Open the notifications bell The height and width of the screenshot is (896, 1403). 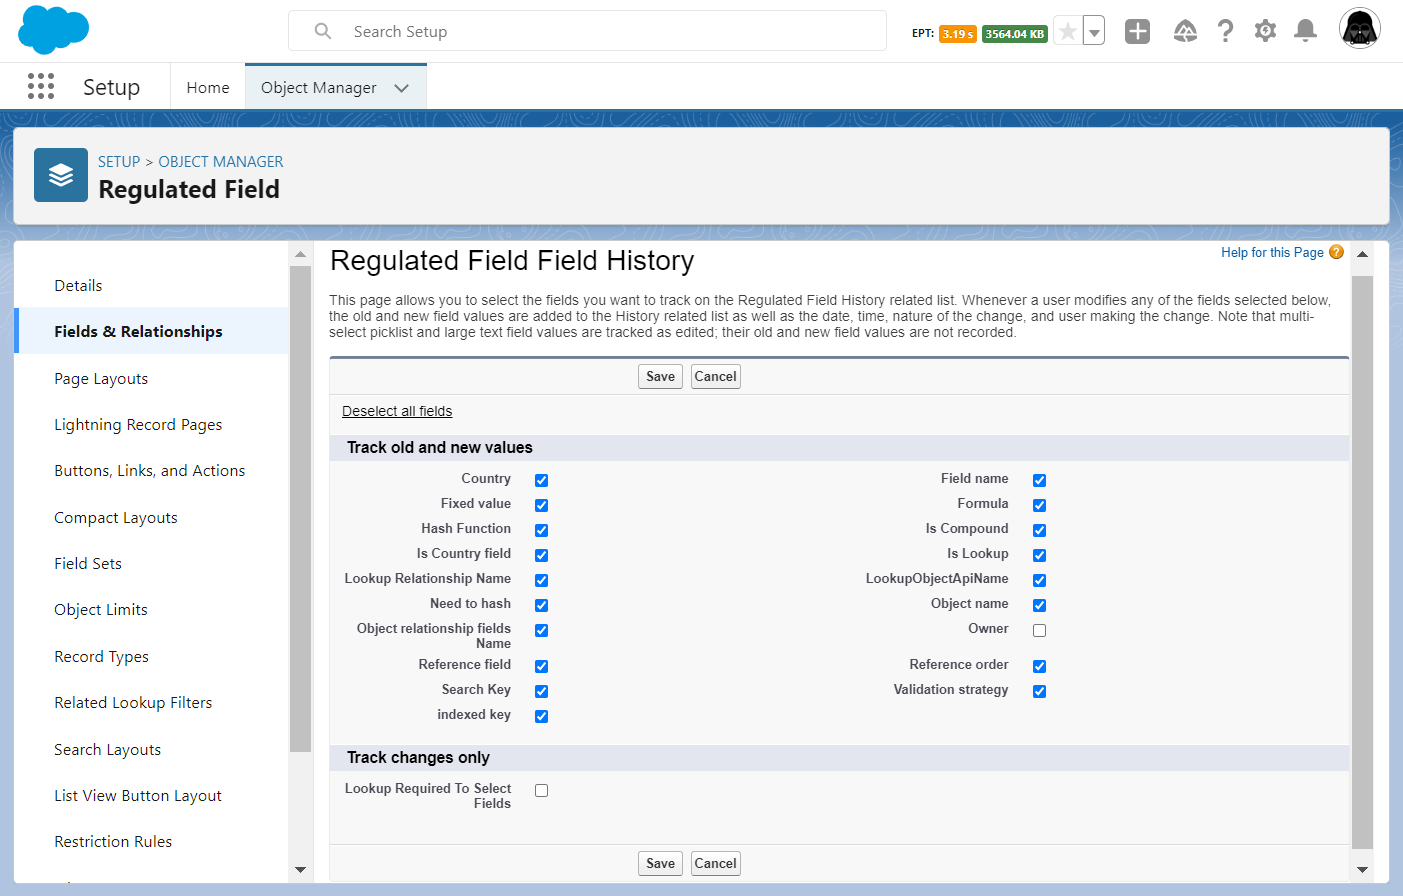(x=1305, y=32)
